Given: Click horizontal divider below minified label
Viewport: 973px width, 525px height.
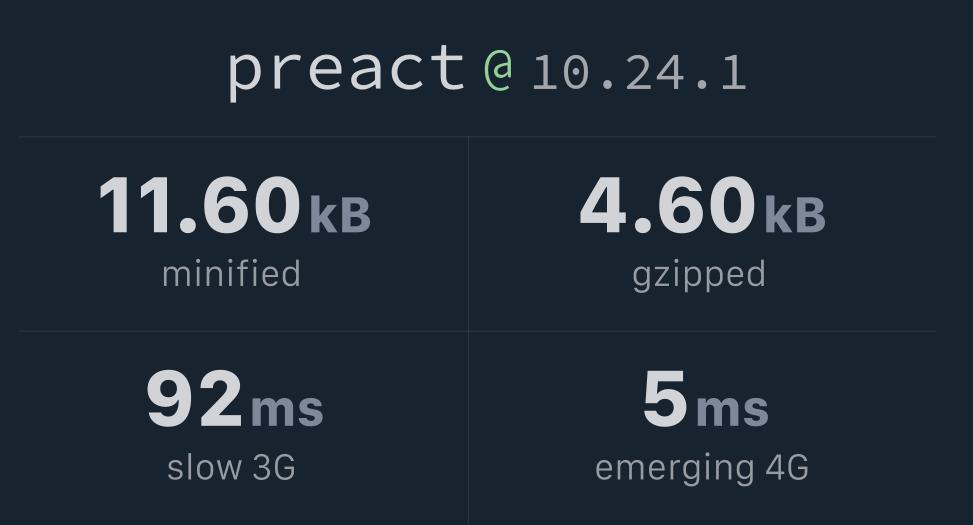Looking at the screenshot, I should click(243, 331).
